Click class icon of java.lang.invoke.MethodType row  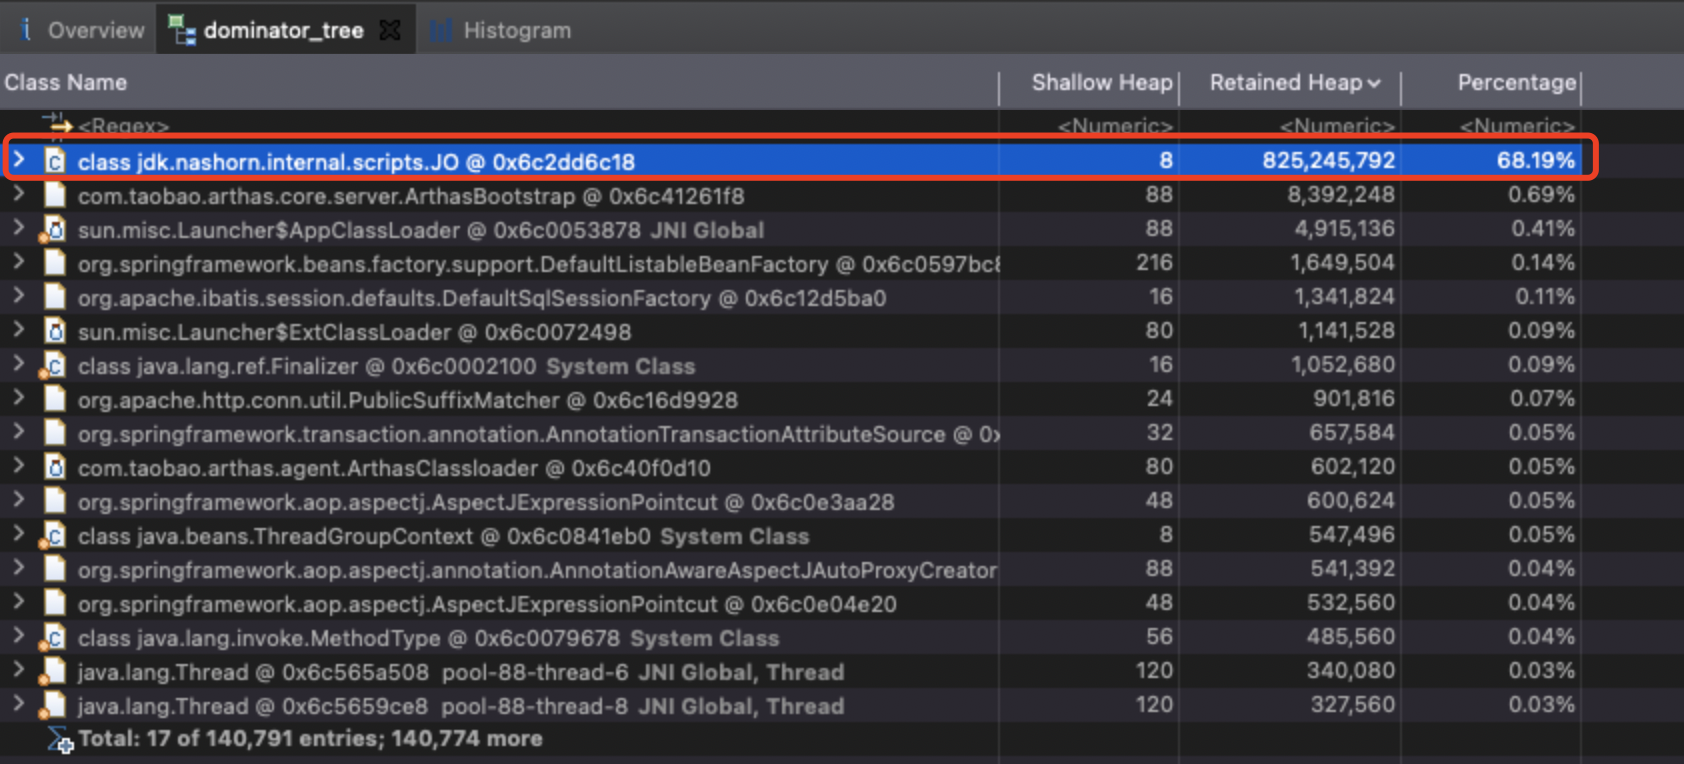tap(53, 638)
